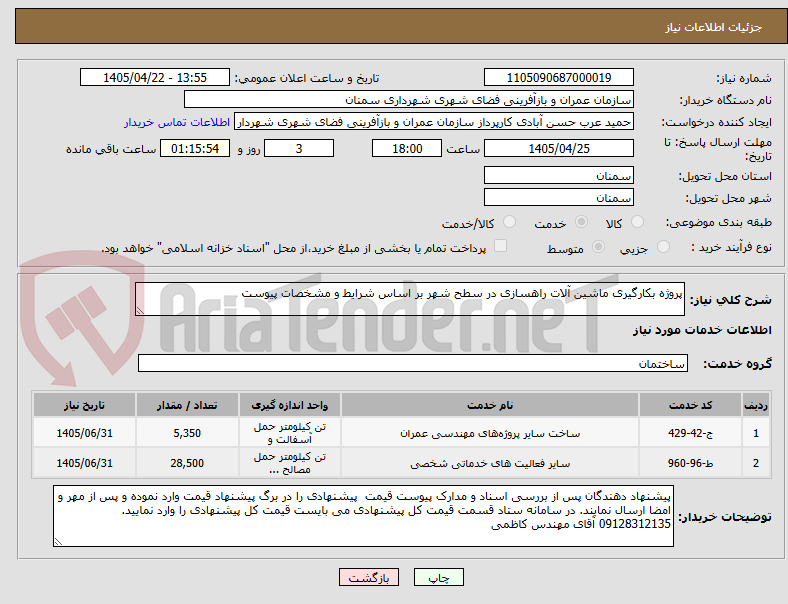
Task: Click row number 1 cell
Action: click(756, 433)
